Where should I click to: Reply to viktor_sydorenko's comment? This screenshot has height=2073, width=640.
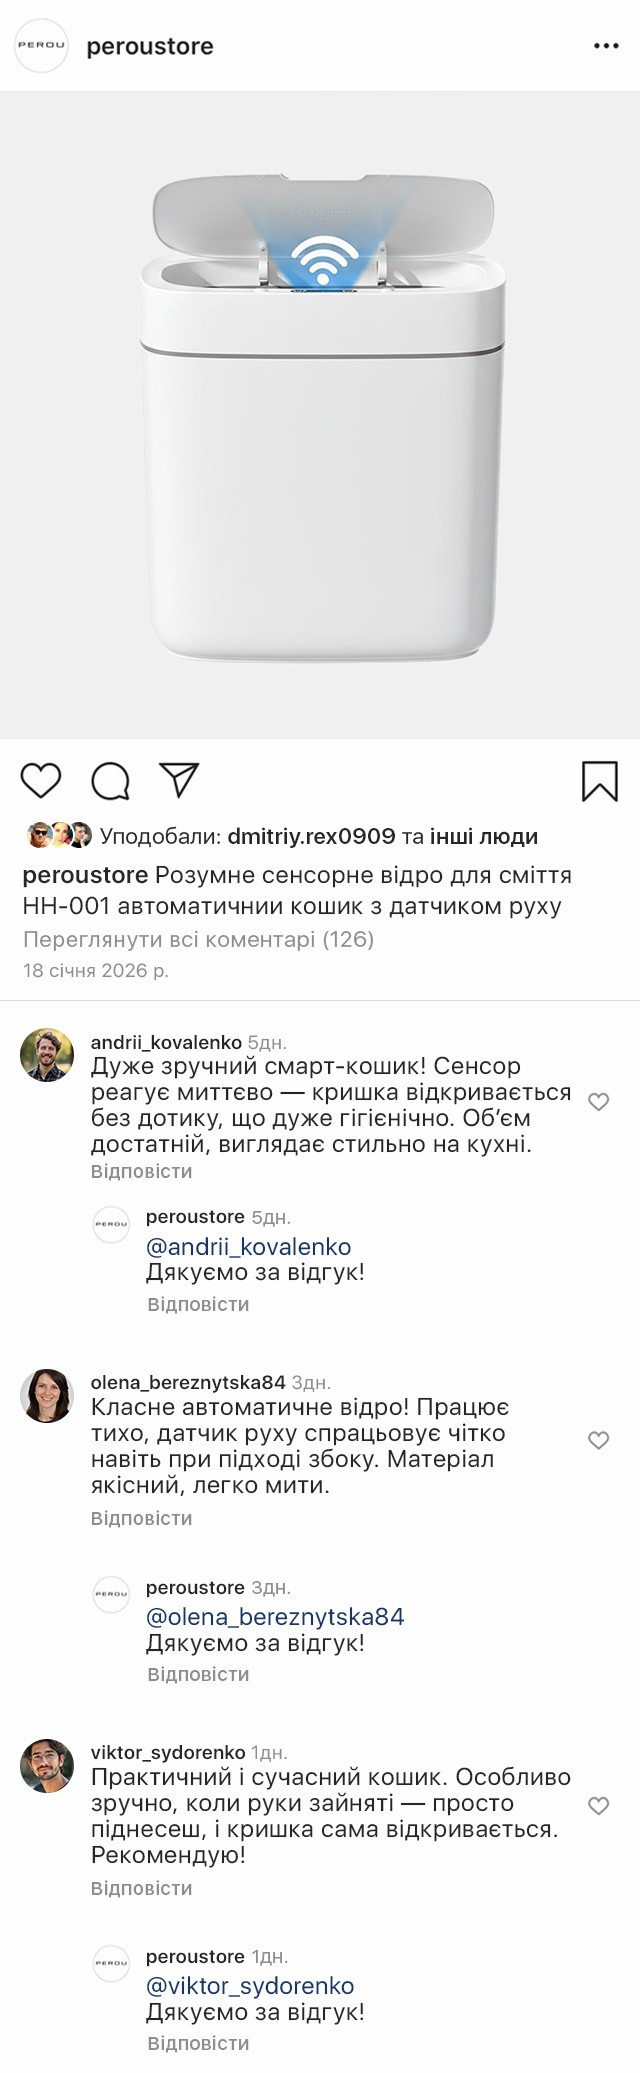tap(141, 1888)
